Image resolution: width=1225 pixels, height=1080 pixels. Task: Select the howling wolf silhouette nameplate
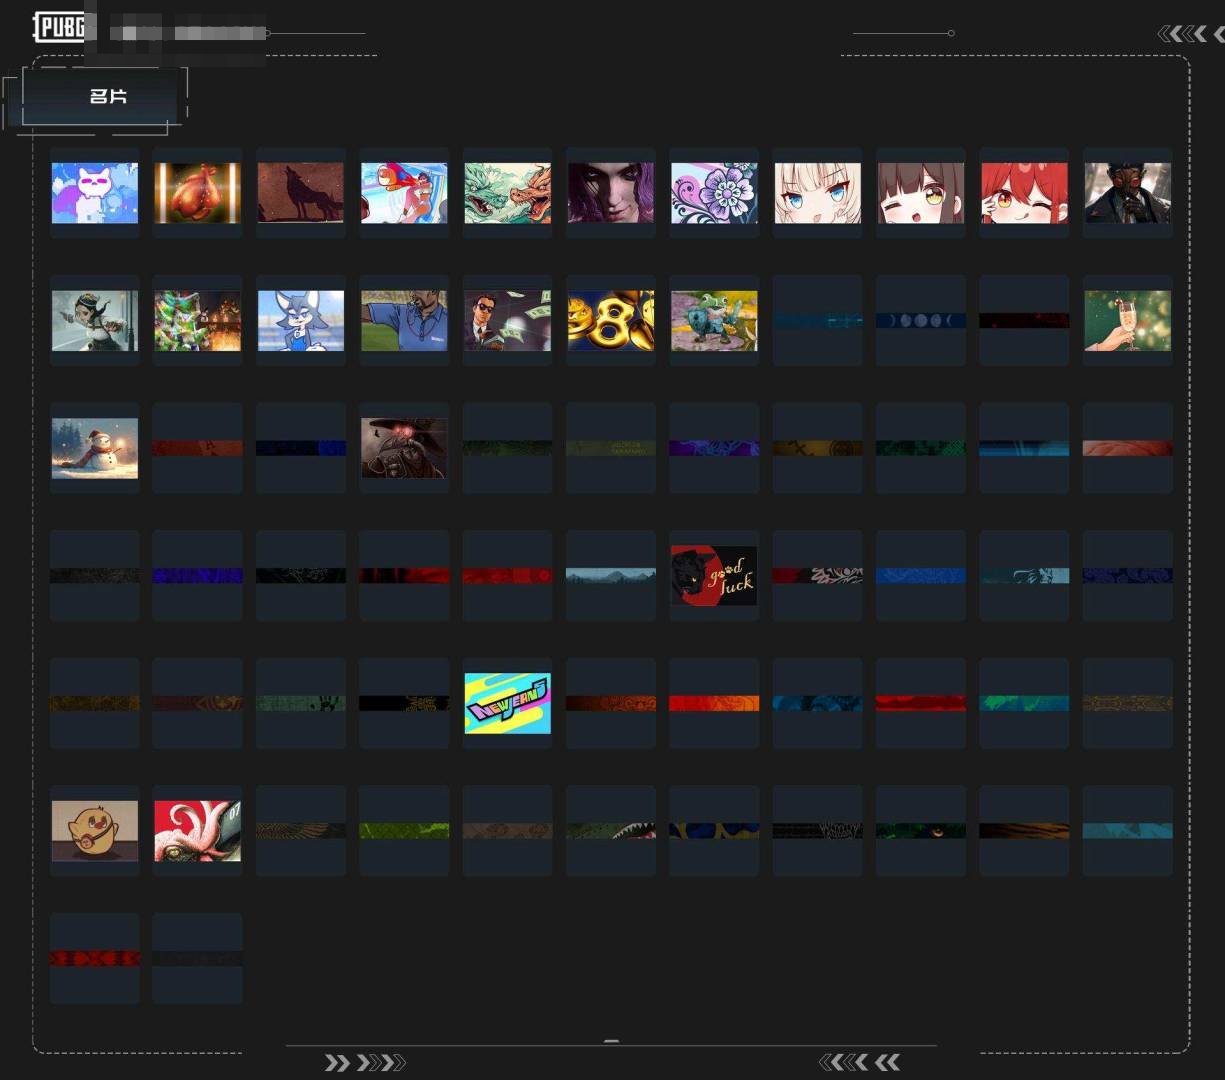(301, 193)
